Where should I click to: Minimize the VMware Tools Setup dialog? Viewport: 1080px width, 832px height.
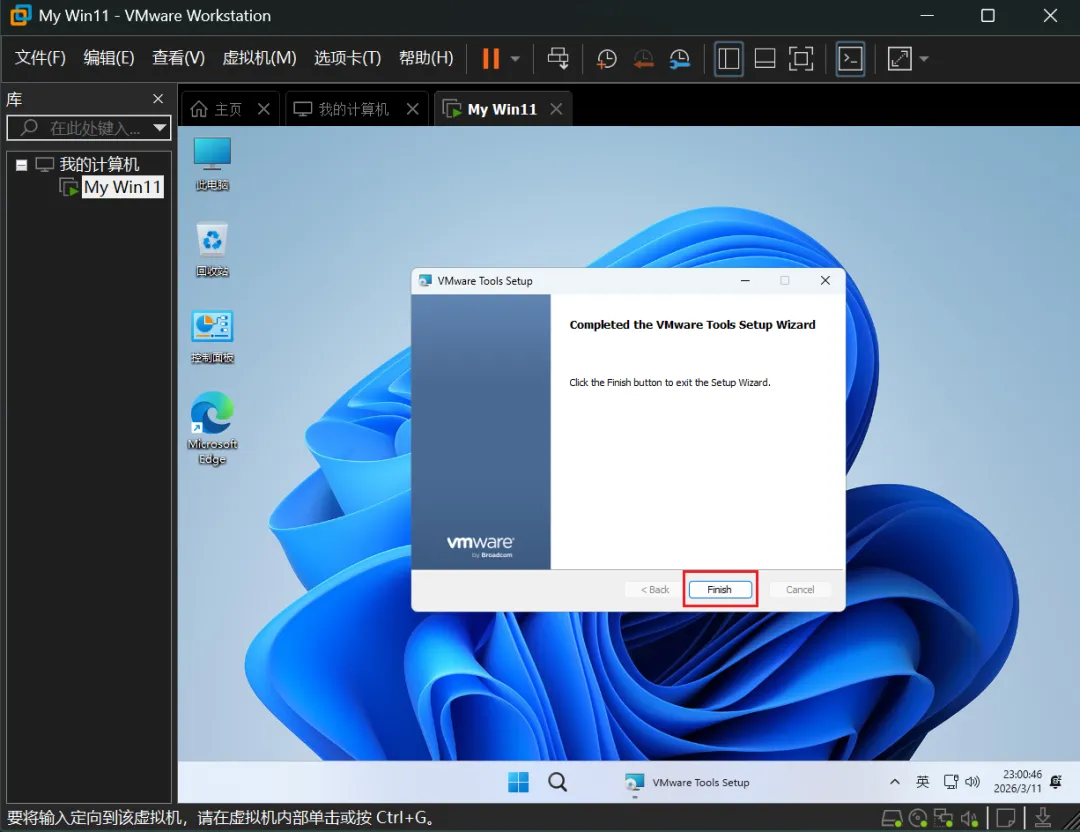click(745, 280)
